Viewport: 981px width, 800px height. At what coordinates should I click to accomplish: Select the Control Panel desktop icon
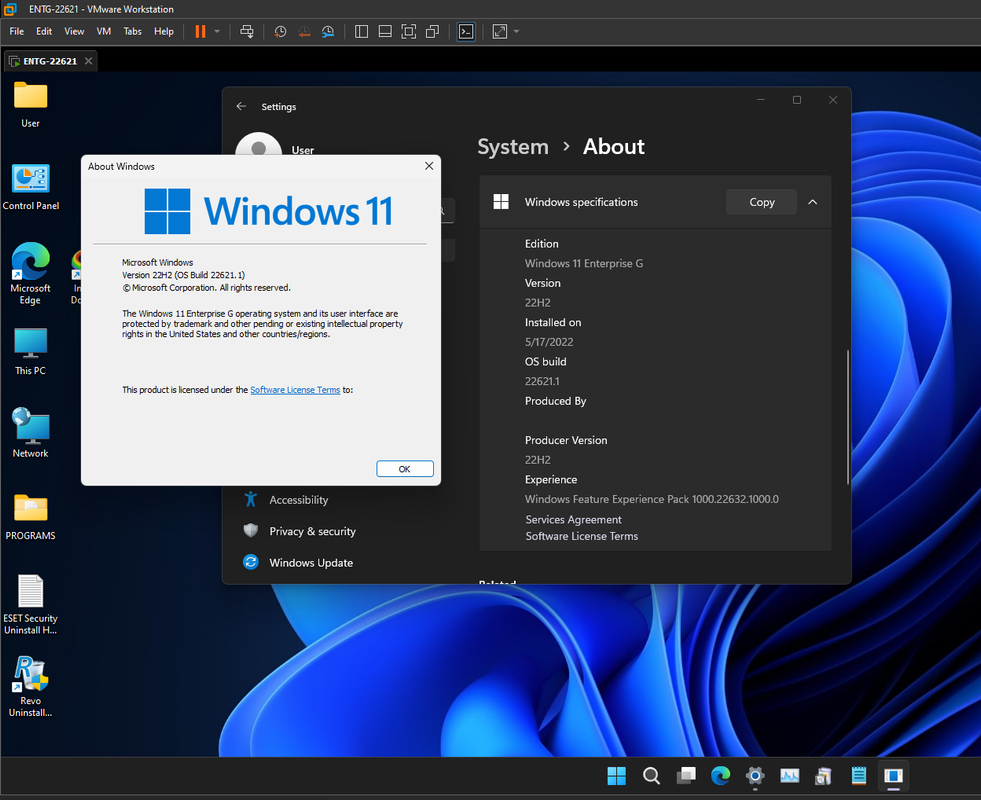[30, 186]
